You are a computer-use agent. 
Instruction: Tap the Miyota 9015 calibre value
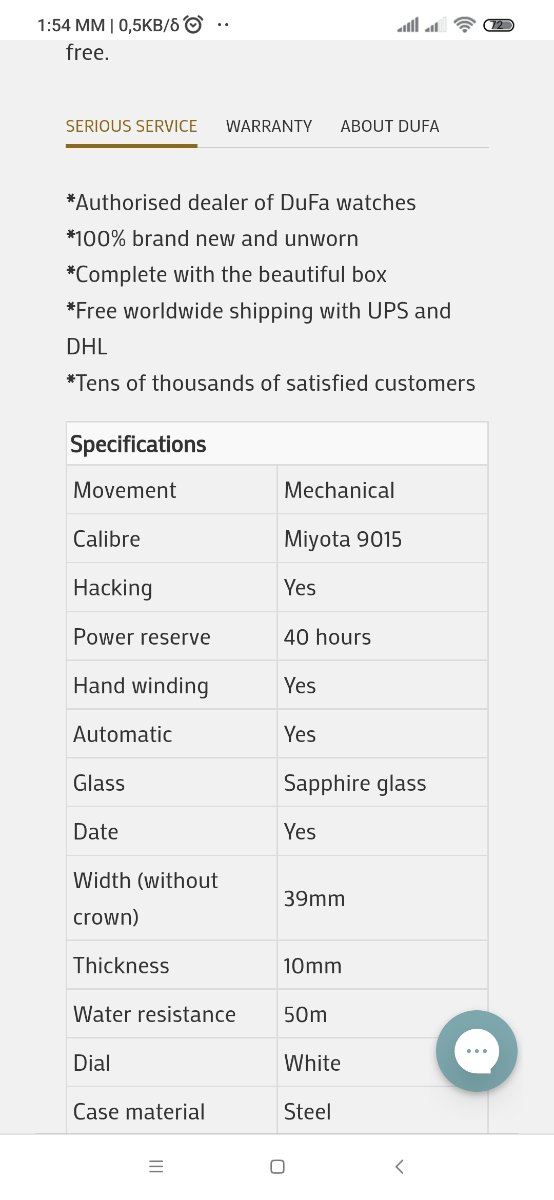click(x=343, y=539)
